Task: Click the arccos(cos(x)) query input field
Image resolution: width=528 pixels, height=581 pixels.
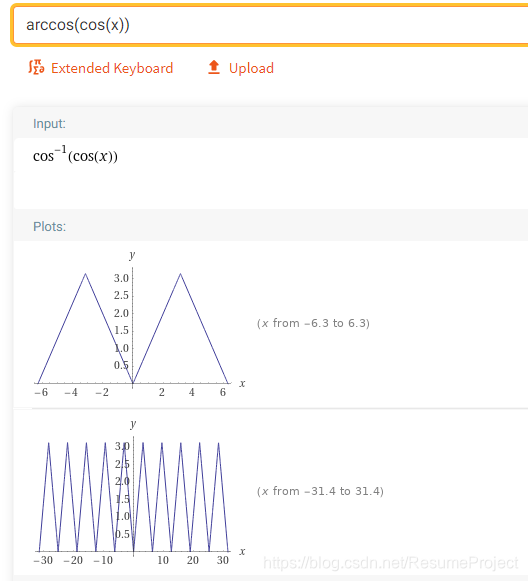Action: coord(270,25)
